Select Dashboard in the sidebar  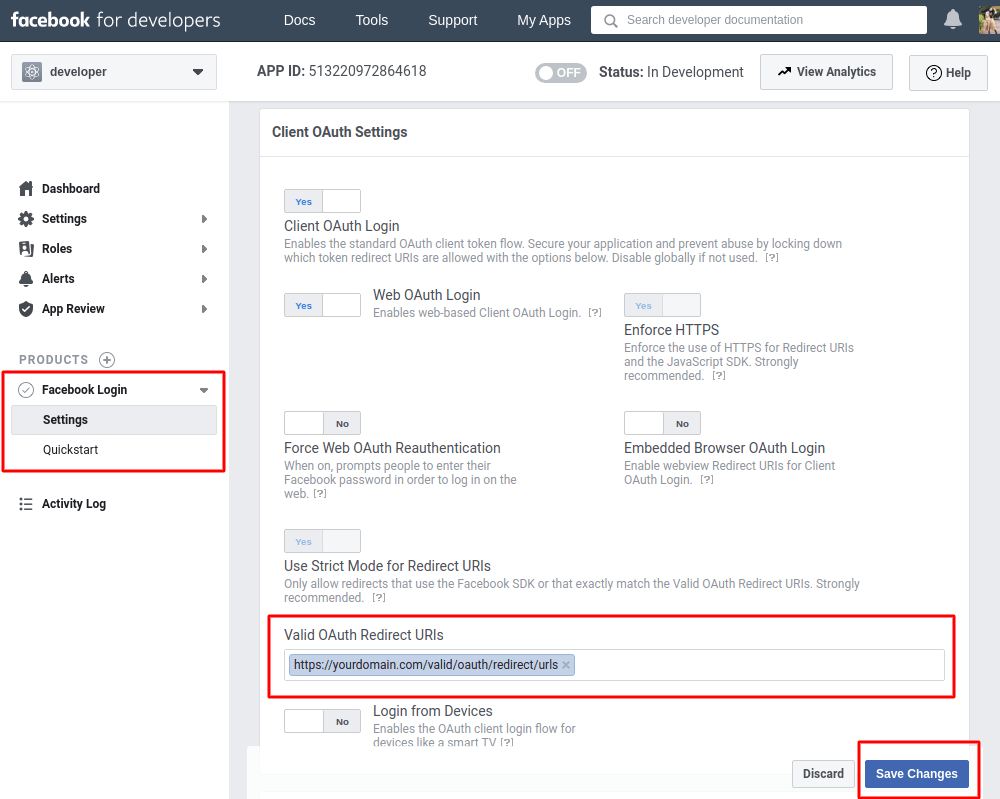[71, 188]
